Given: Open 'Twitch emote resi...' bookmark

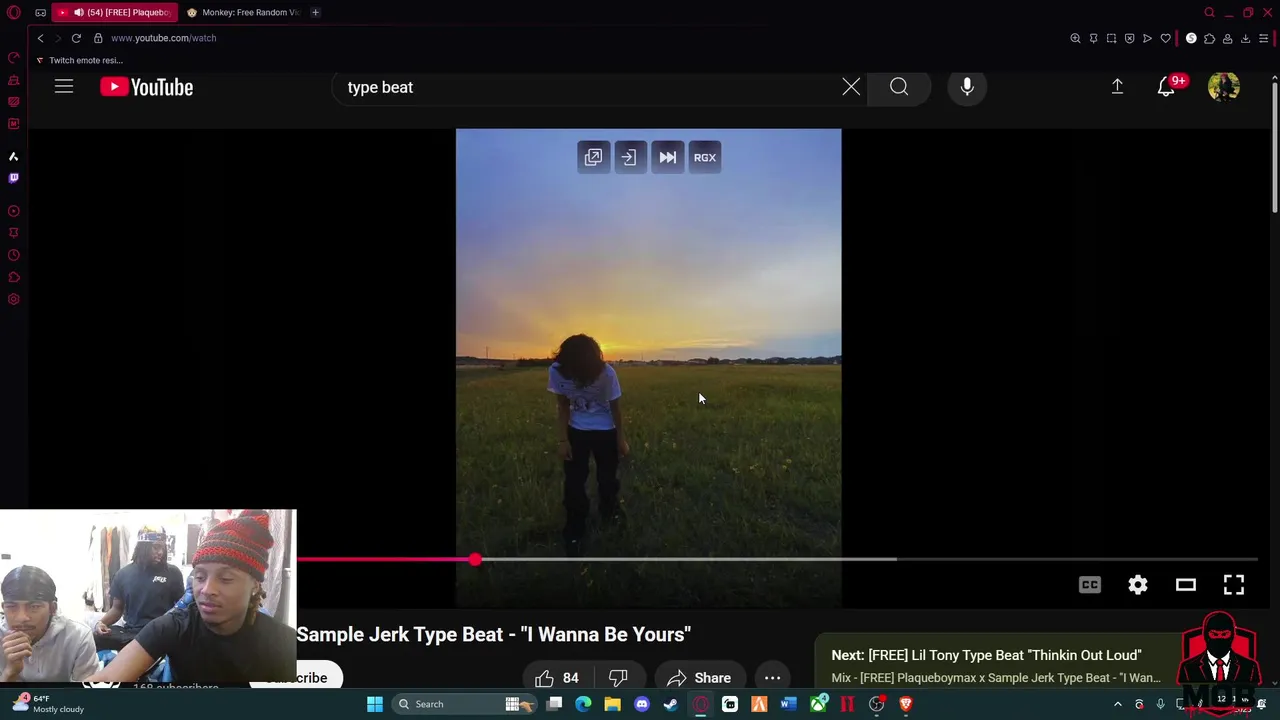Looking at the screenshot, I should [79, 60].
